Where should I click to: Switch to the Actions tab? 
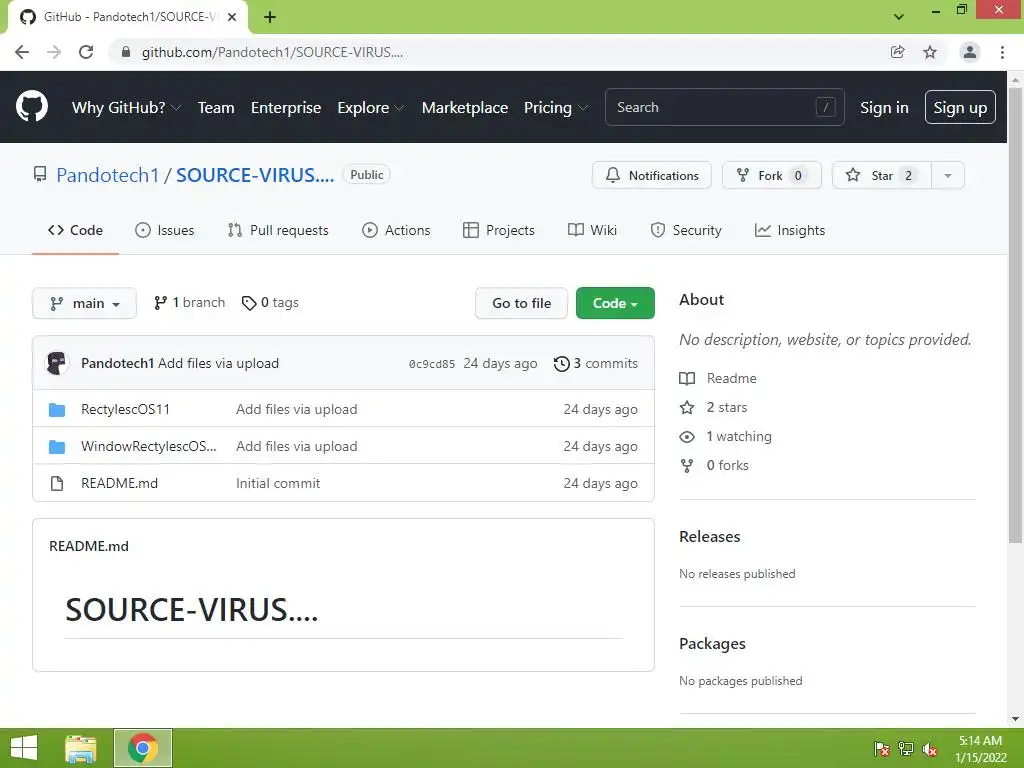pyautogui.click(x=396, y=231)
